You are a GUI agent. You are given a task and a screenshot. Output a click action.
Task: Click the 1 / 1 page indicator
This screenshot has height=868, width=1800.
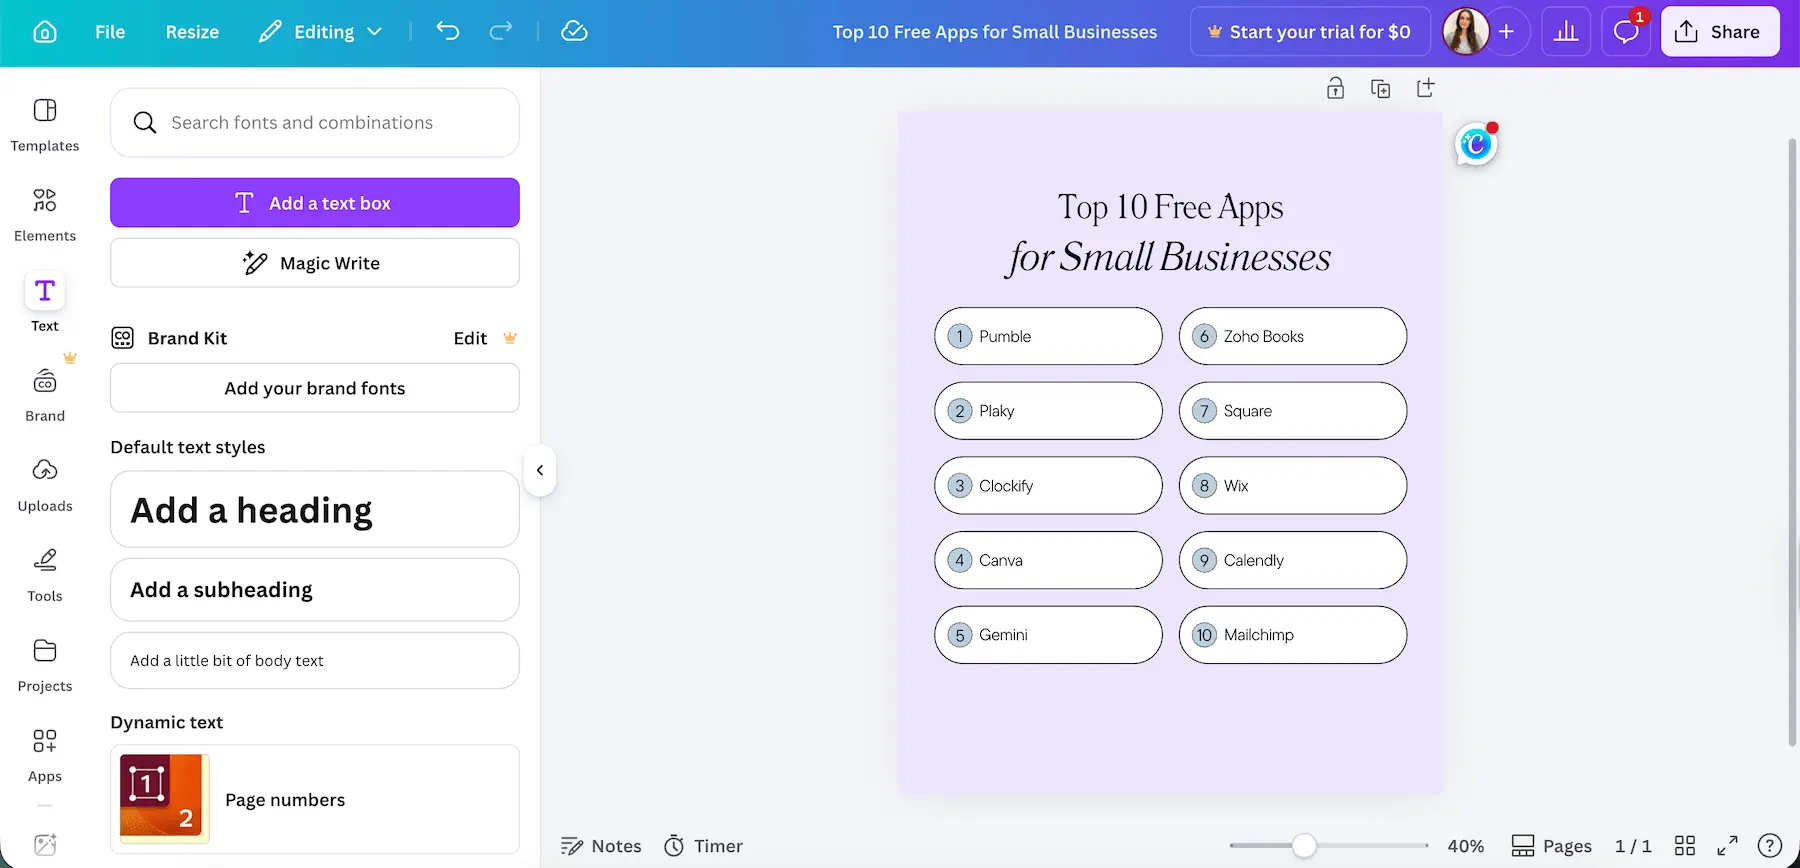click(x=1633, y=846)
